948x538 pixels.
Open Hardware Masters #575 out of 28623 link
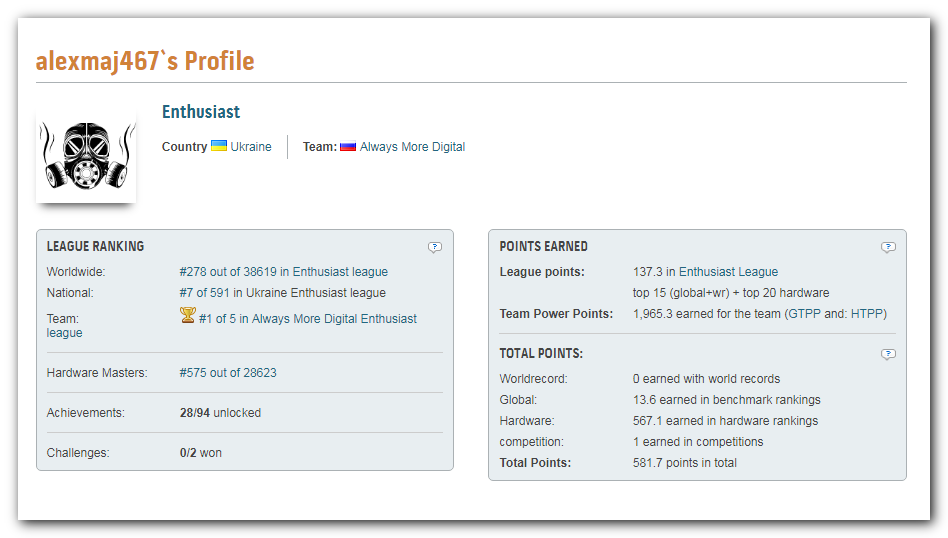(228, 373)
